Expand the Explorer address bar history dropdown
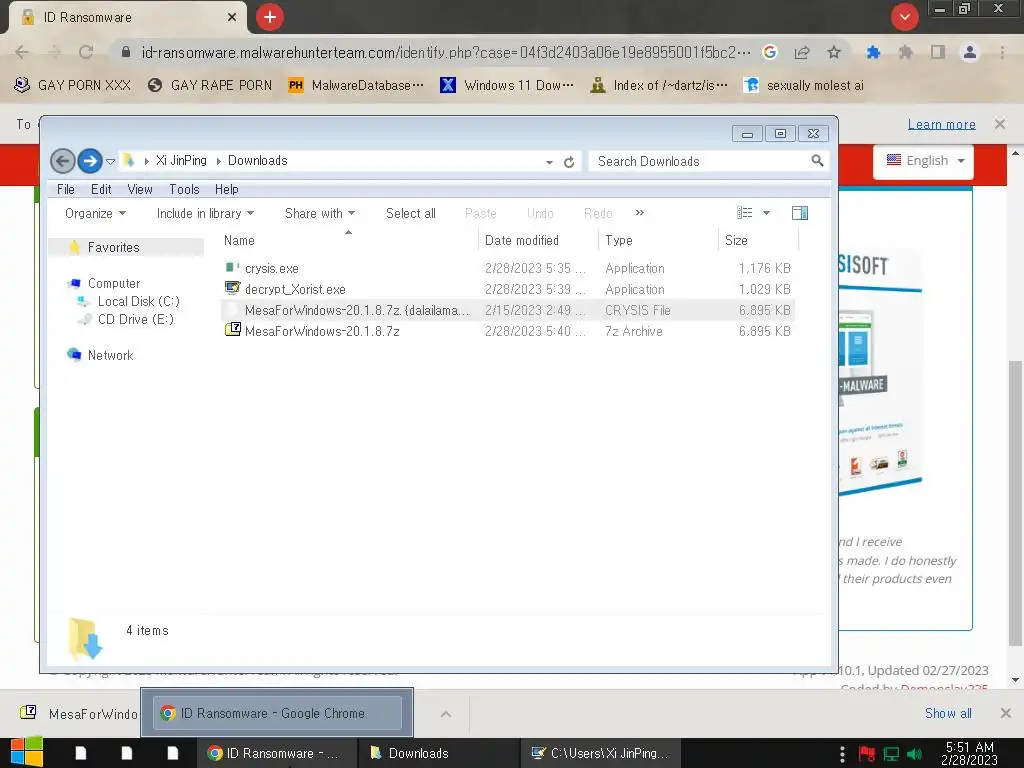 pos(549,162)
